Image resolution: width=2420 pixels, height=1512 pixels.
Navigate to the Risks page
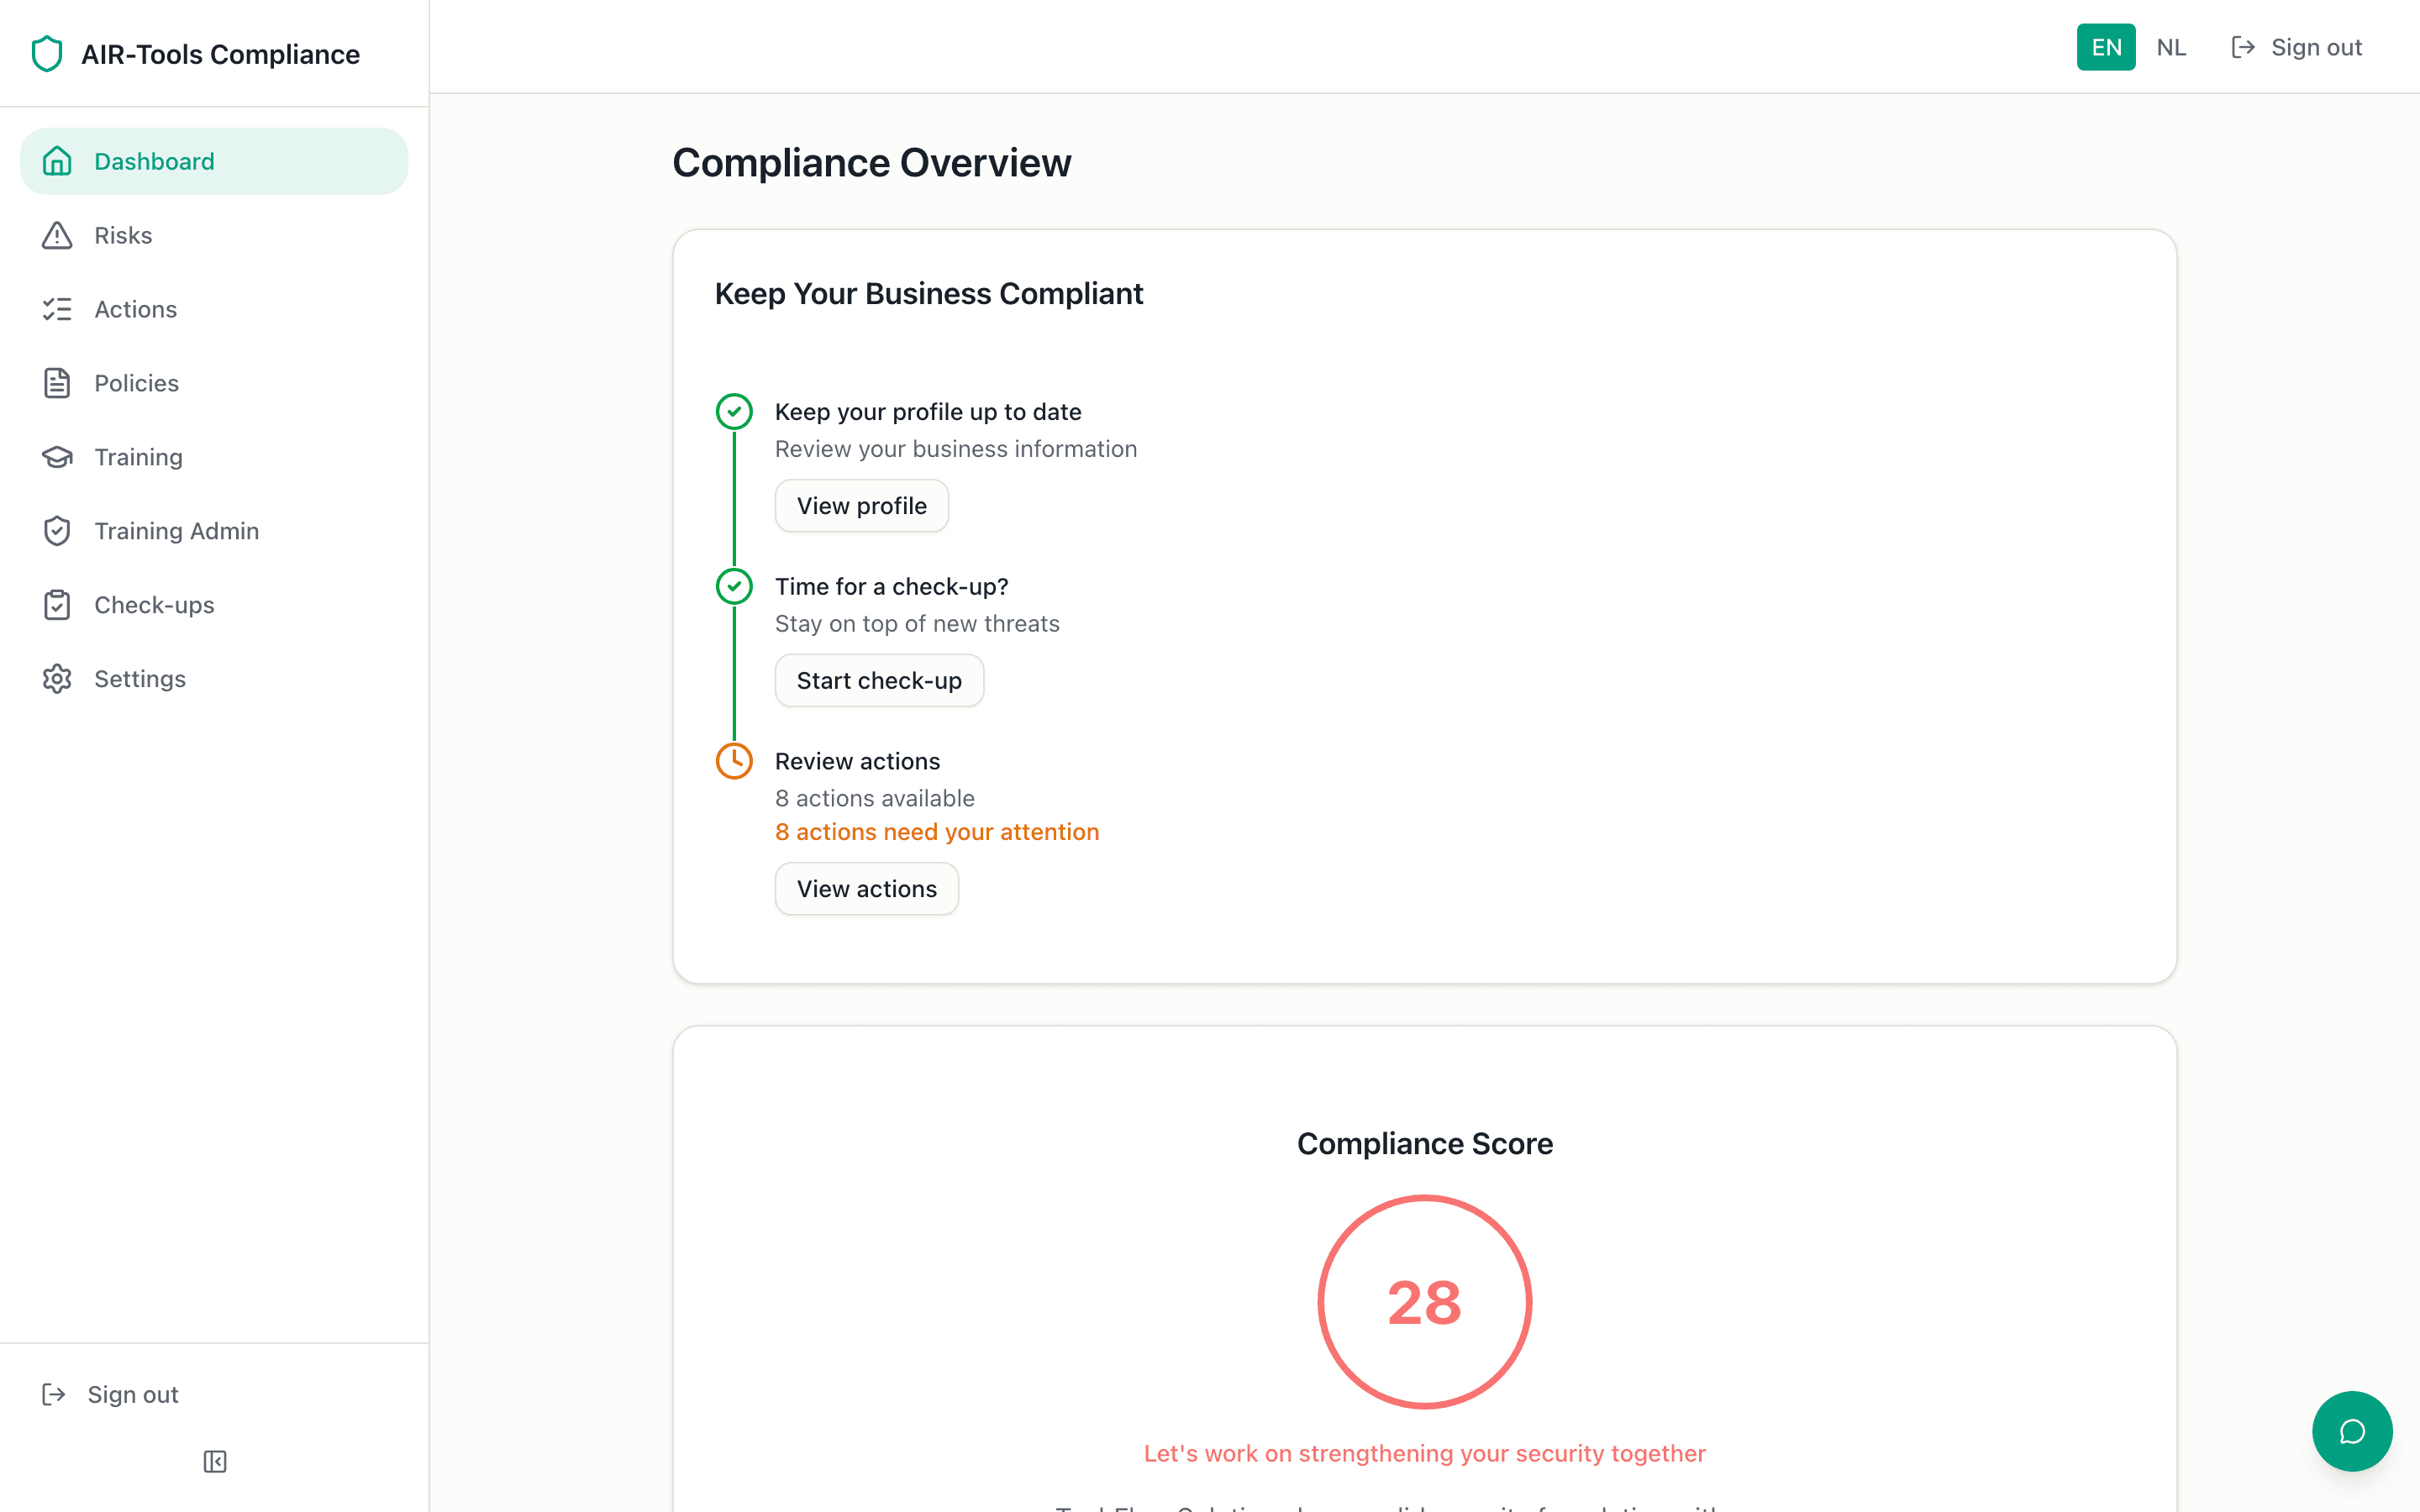(123, 234)
